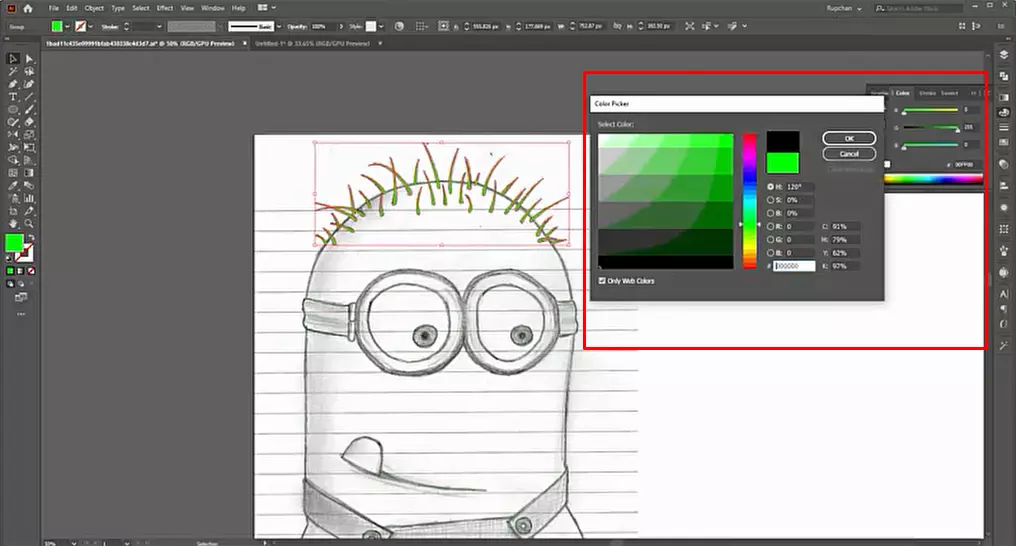Select the Type tool

point(13,97)
